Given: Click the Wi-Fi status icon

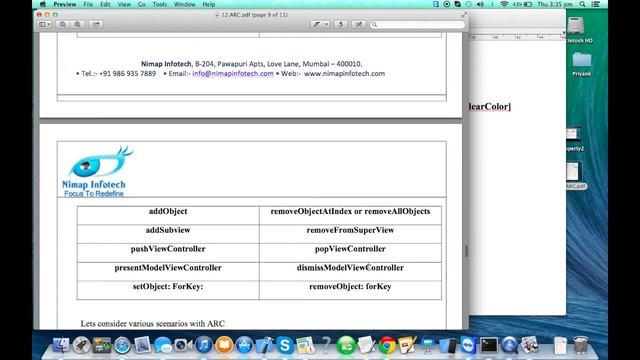Looking at the screenshot, I should (504, 4).
